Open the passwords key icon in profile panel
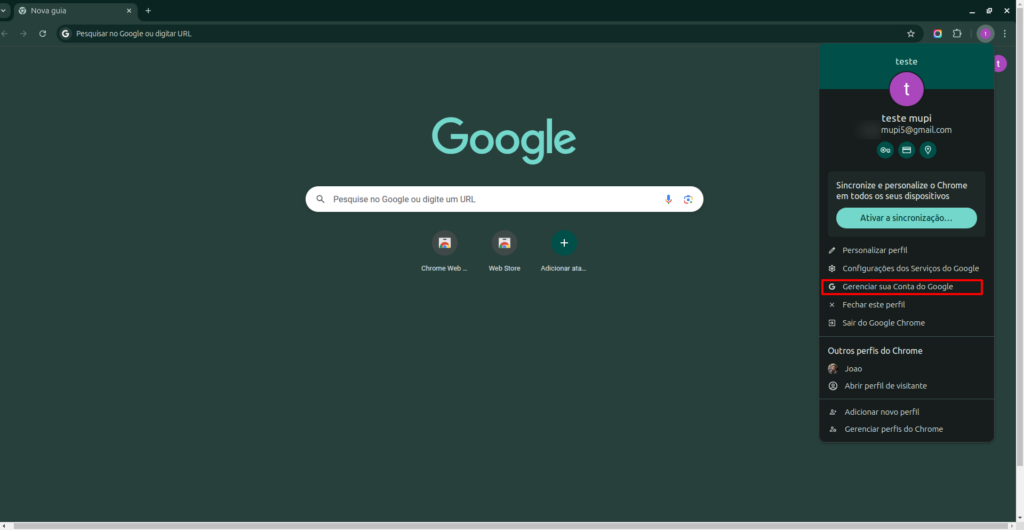 click(885, 150)
